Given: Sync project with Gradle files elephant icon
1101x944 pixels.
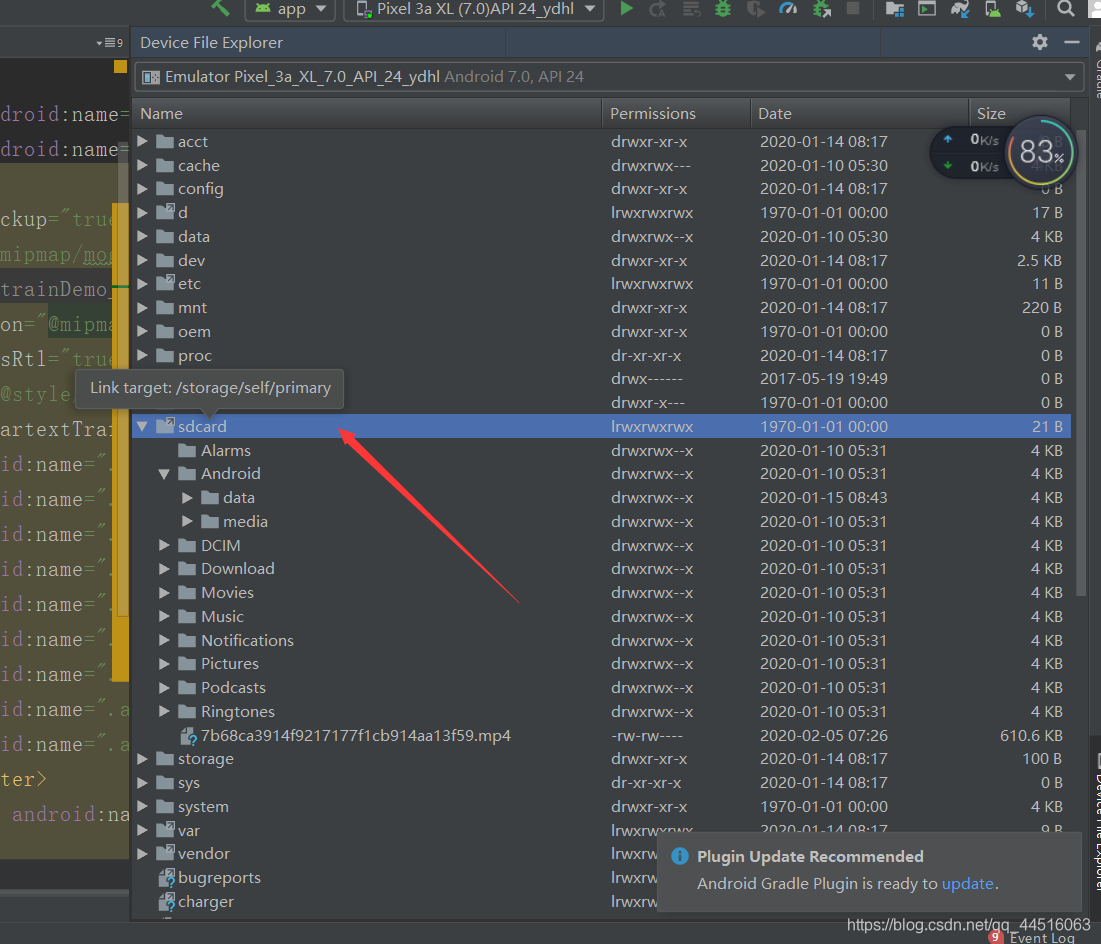Looking at the screenshot, I should pyautogui.click(x=960, y=8).
